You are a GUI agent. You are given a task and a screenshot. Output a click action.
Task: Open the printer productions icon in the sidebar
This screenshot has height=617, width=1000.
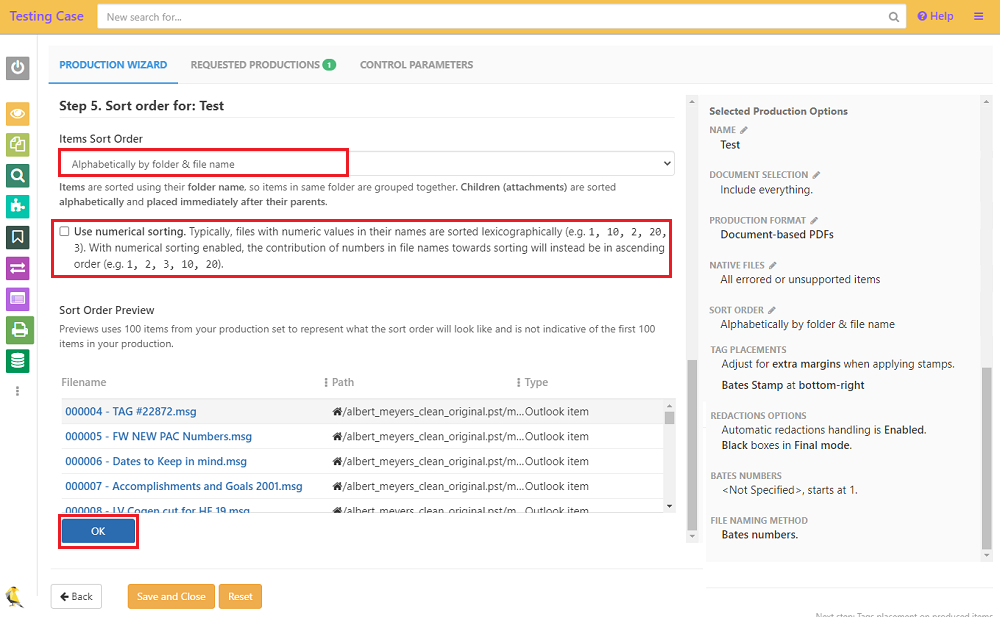tap(17, 330)
